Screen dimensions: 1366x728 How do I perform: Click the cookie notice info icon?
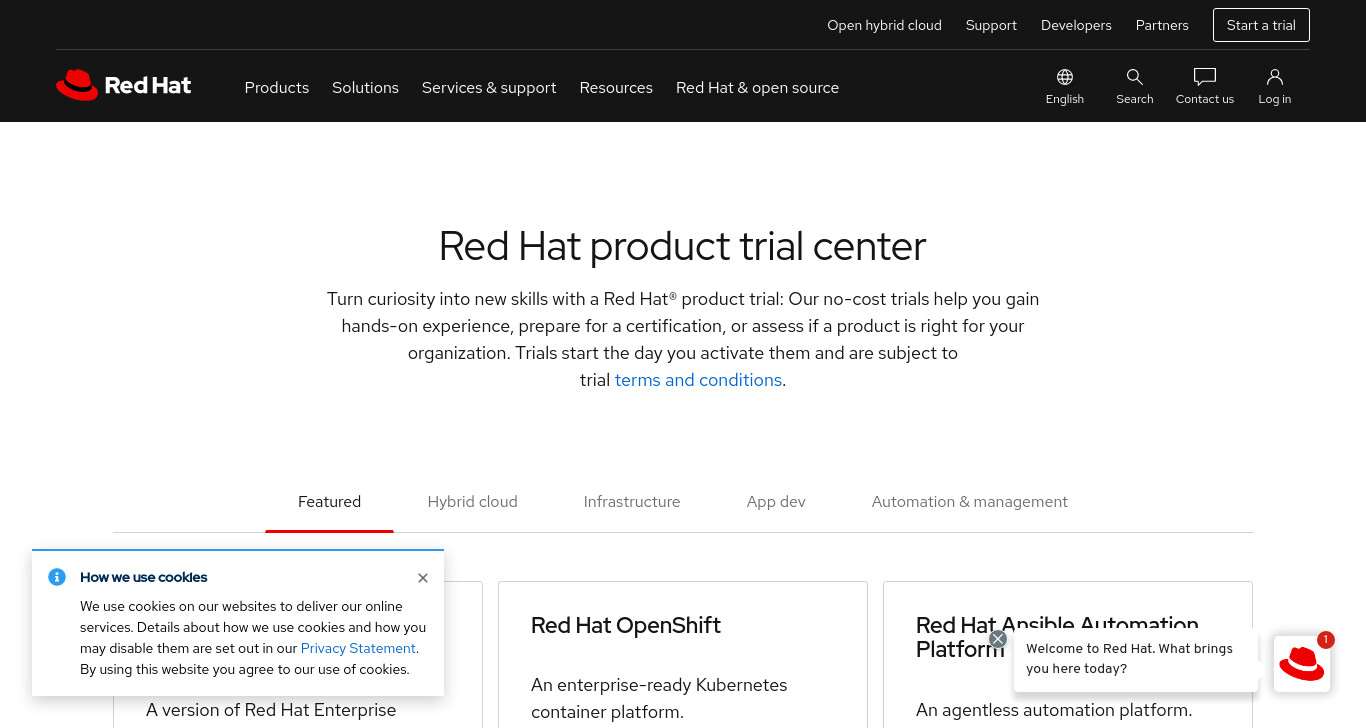(57, 577)
